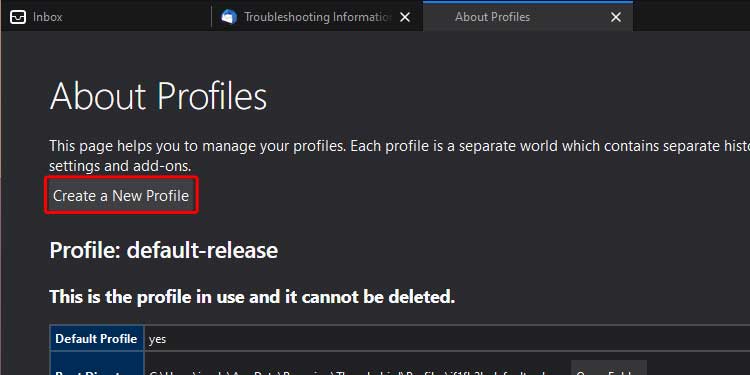Close the About Profiles tab
This screenshot has height=375, width=750.
(x=616, y=17)
